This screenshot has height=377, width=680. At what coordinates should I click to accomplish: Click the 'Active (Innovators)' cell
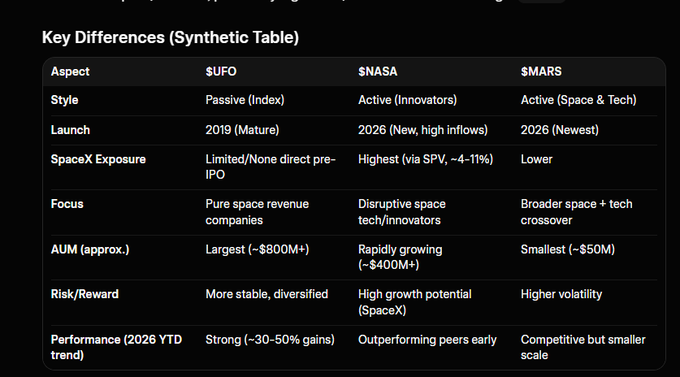(408, 100)
